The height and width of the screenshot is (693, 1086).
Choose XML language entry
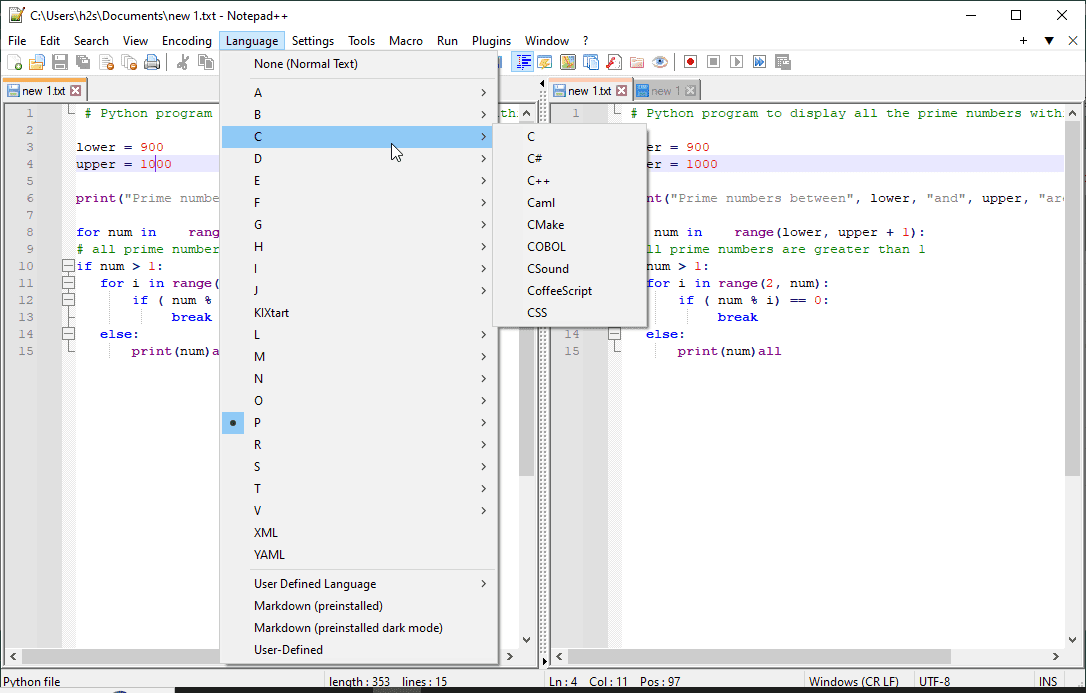pos(359,533)
